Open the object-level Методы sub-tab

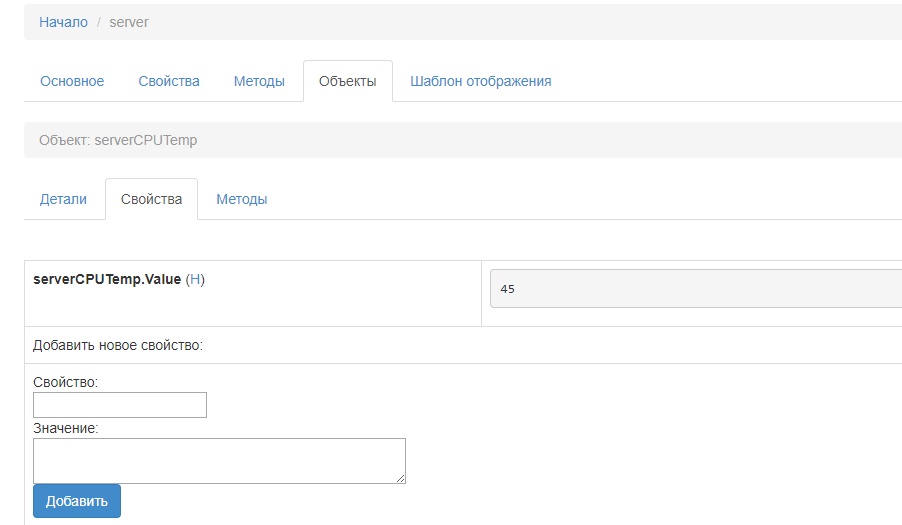pos(241,199)
